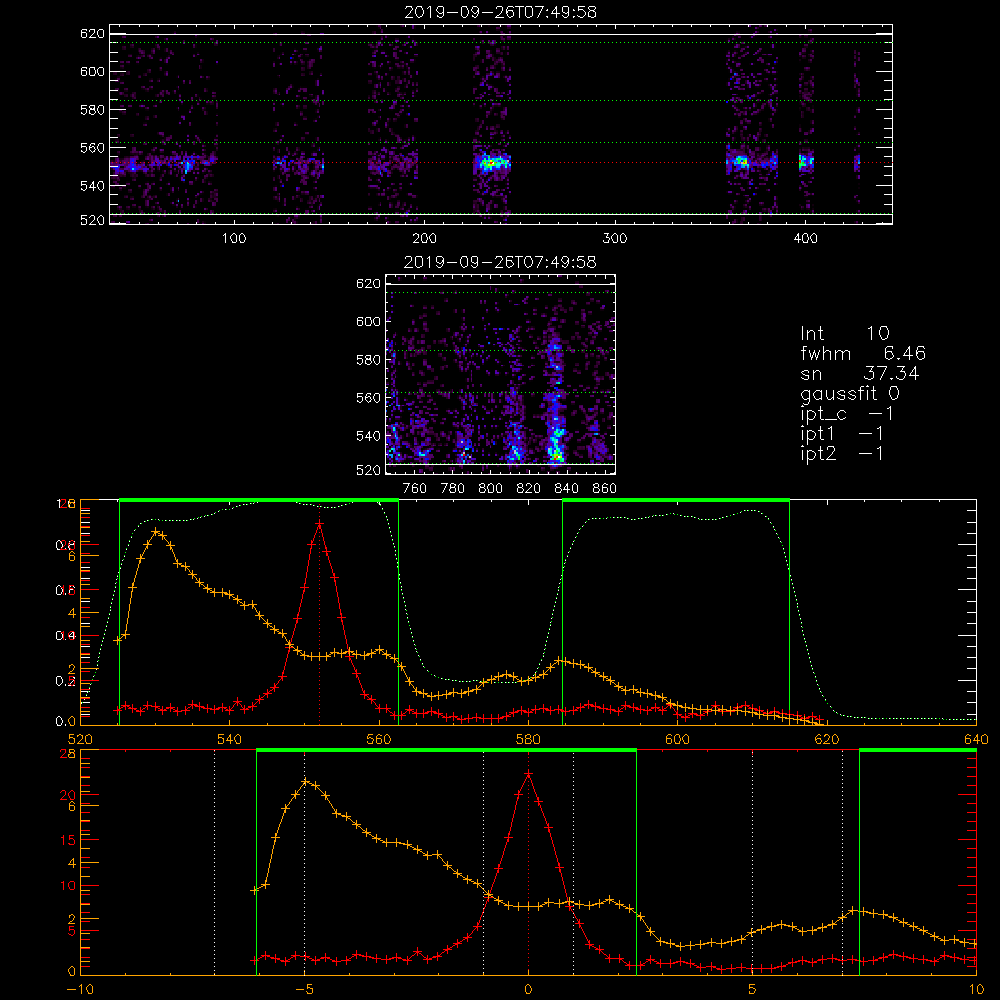Viewport: 1000px width, 1000px height.
Task: Select the 'sn 37.34' readout
Action: [x=860, y=373]
